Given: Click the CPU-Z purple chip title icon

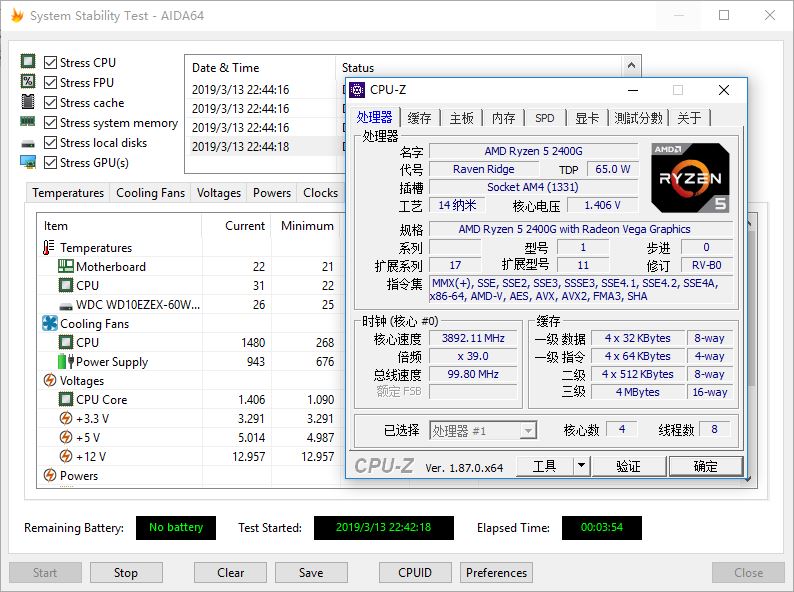Looking at the screenshot, I should point(357,90).
